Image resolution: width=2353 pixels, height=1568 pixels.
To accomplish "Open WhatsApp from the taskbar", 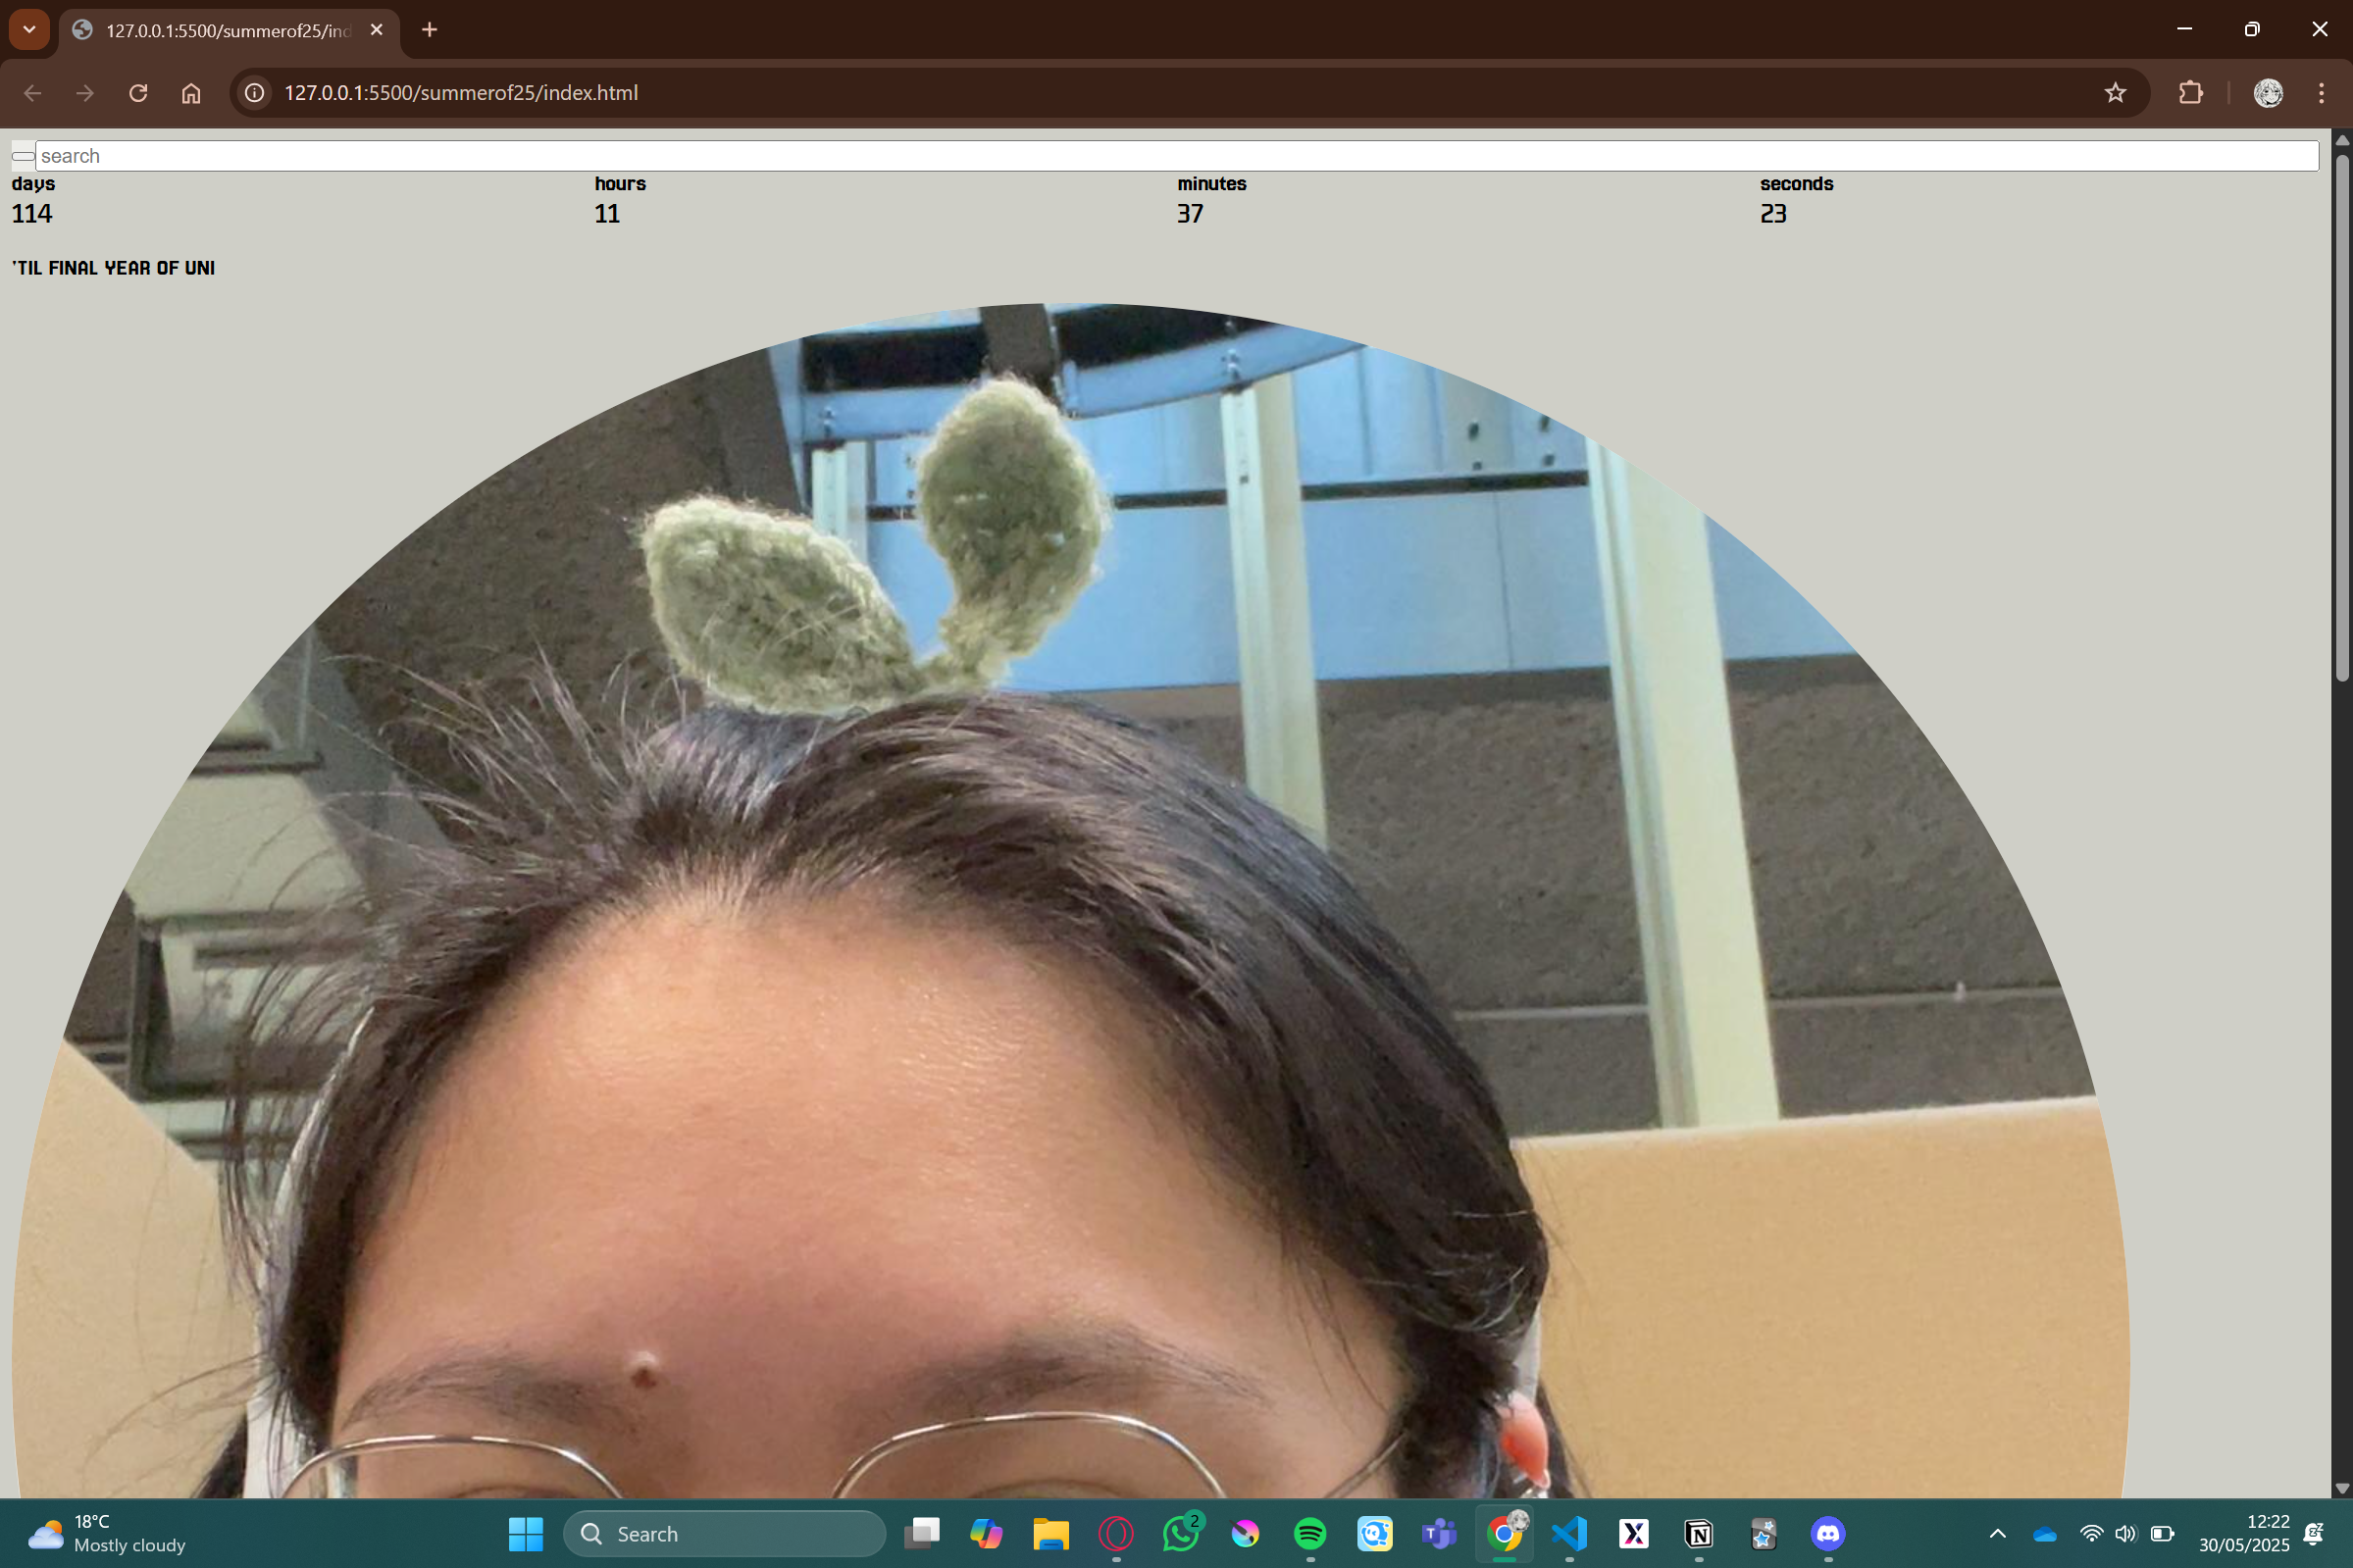I will [1181, 1533].
